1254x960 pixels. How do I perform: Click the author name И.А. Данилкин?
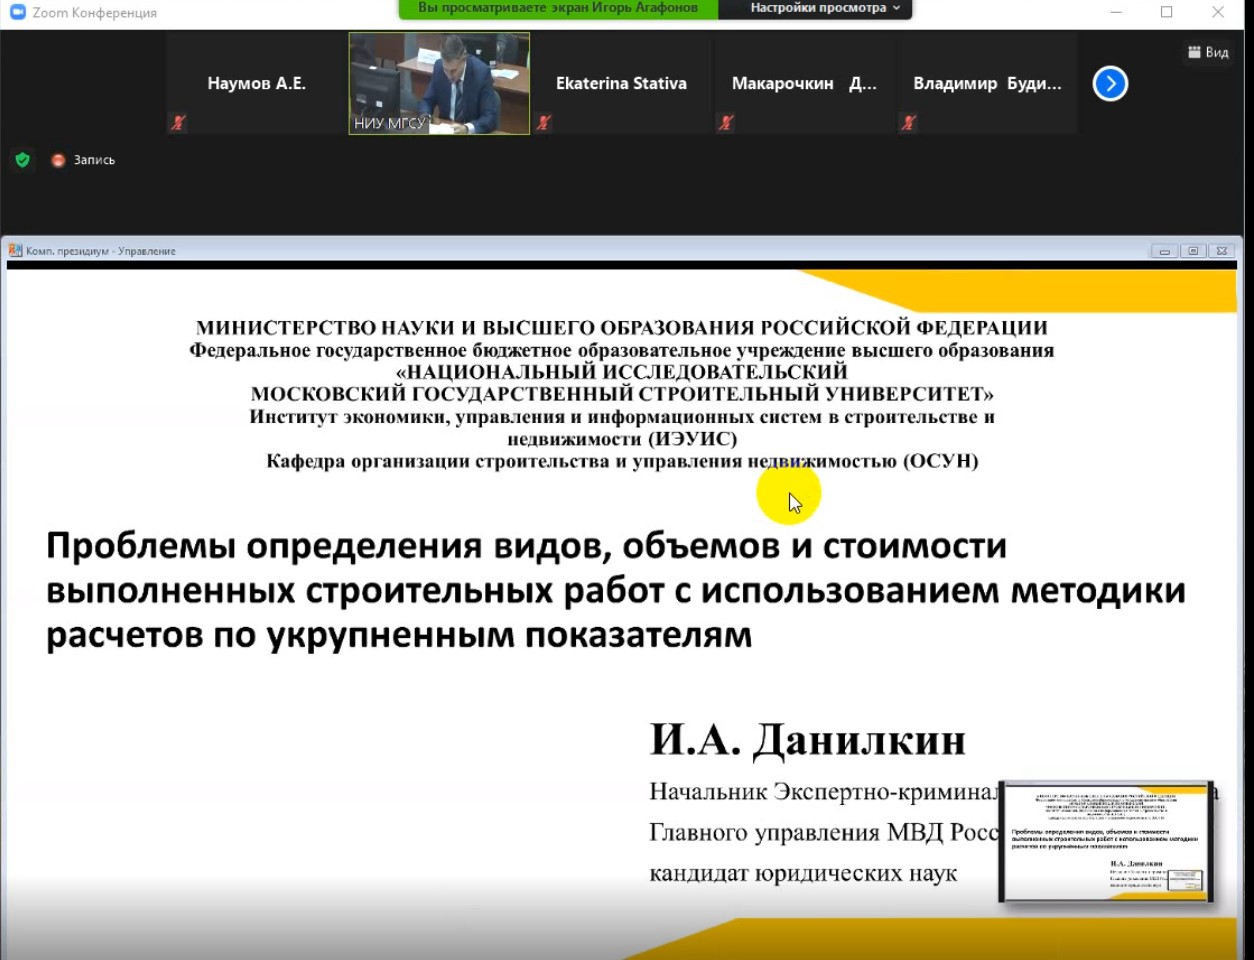(808, 740)
